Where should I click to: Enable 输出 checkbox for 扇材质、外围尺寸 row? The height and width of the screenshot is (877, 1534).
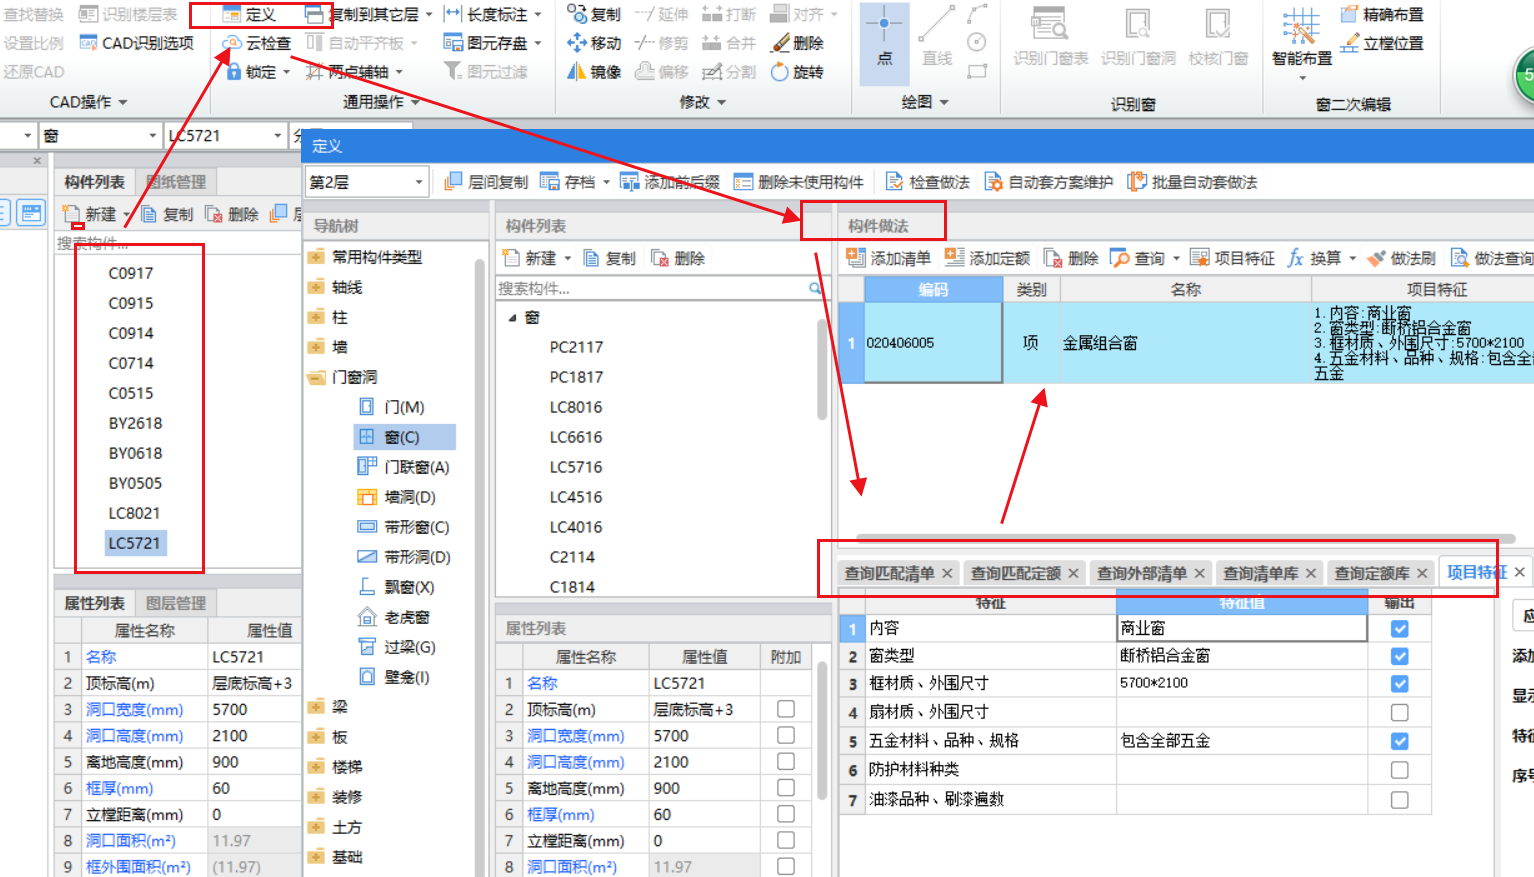click(1400, 712)
